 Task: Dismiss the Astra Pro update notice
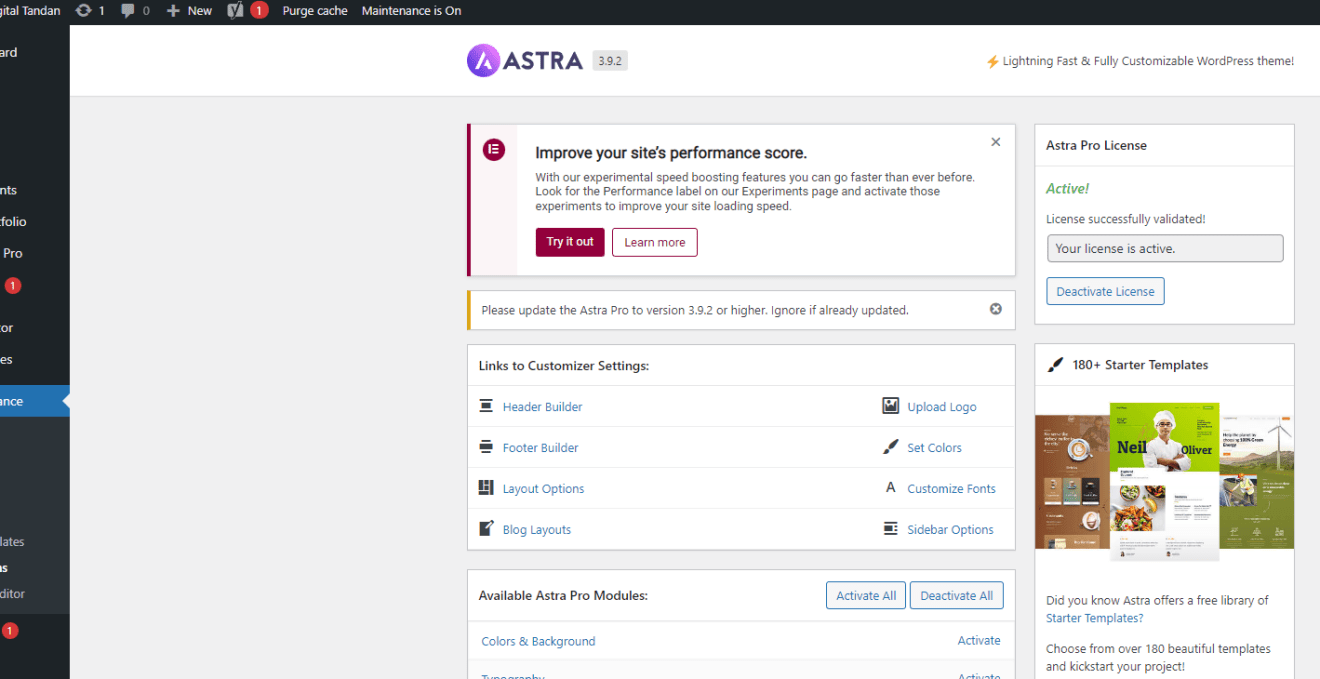995,309
